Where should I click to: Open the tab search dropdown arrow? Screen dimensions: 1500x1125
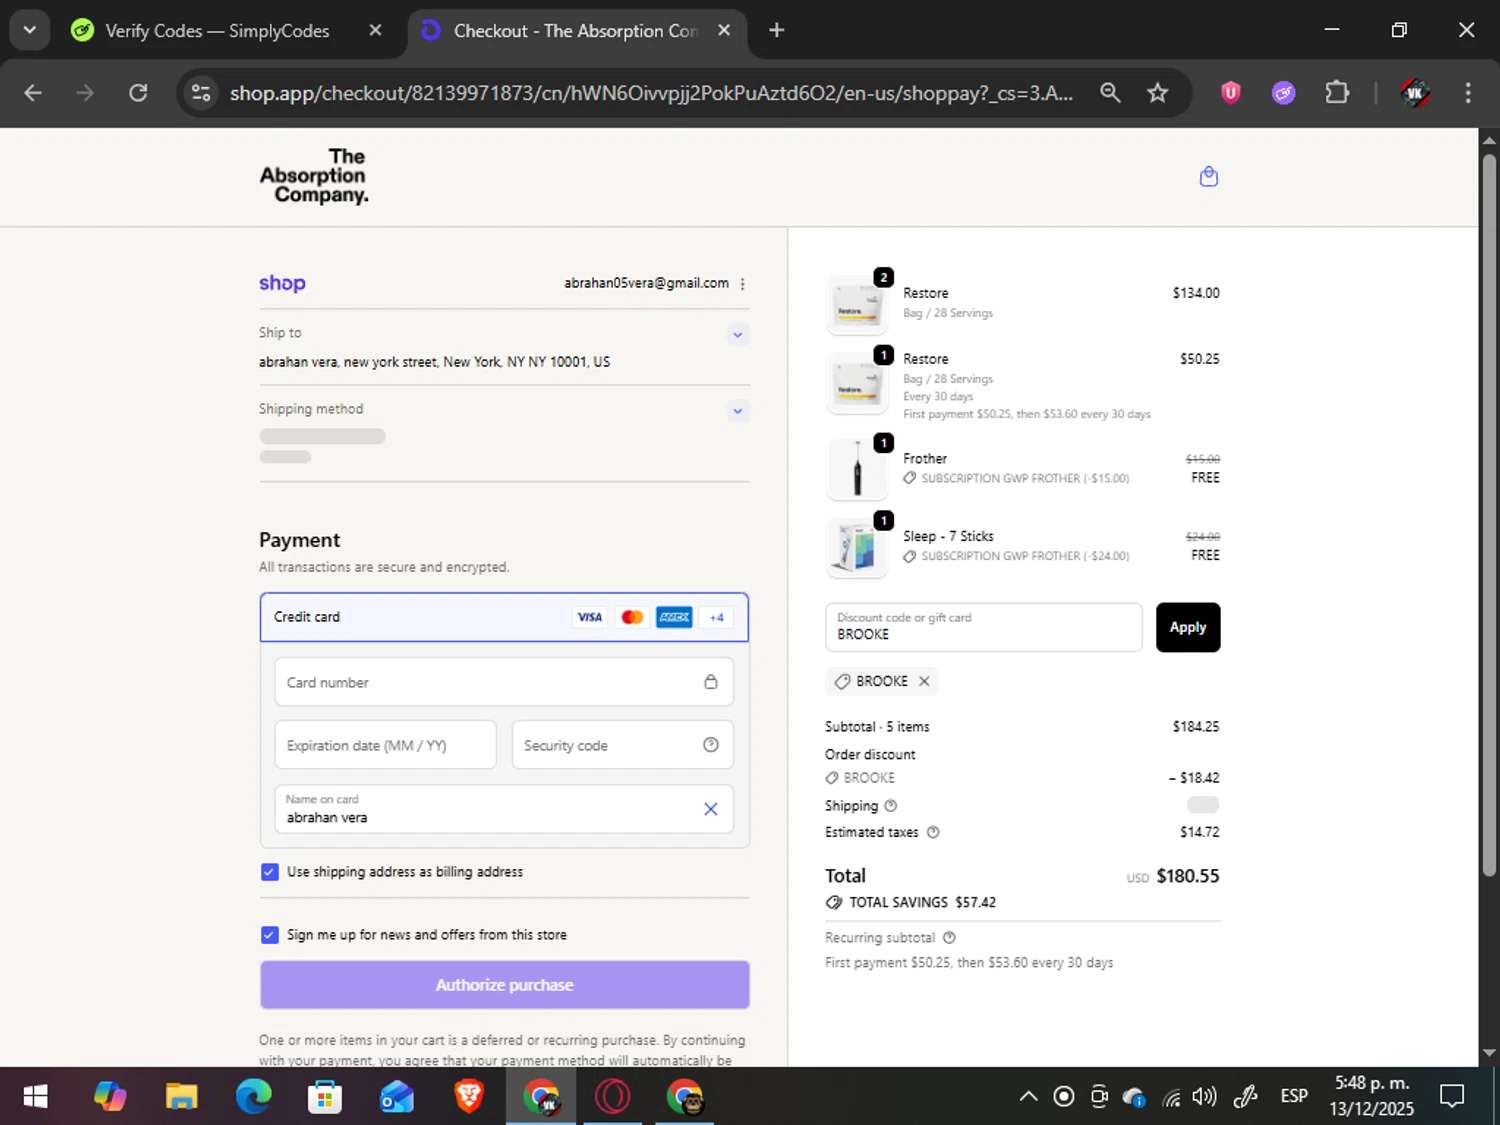(x=30, y=30)
